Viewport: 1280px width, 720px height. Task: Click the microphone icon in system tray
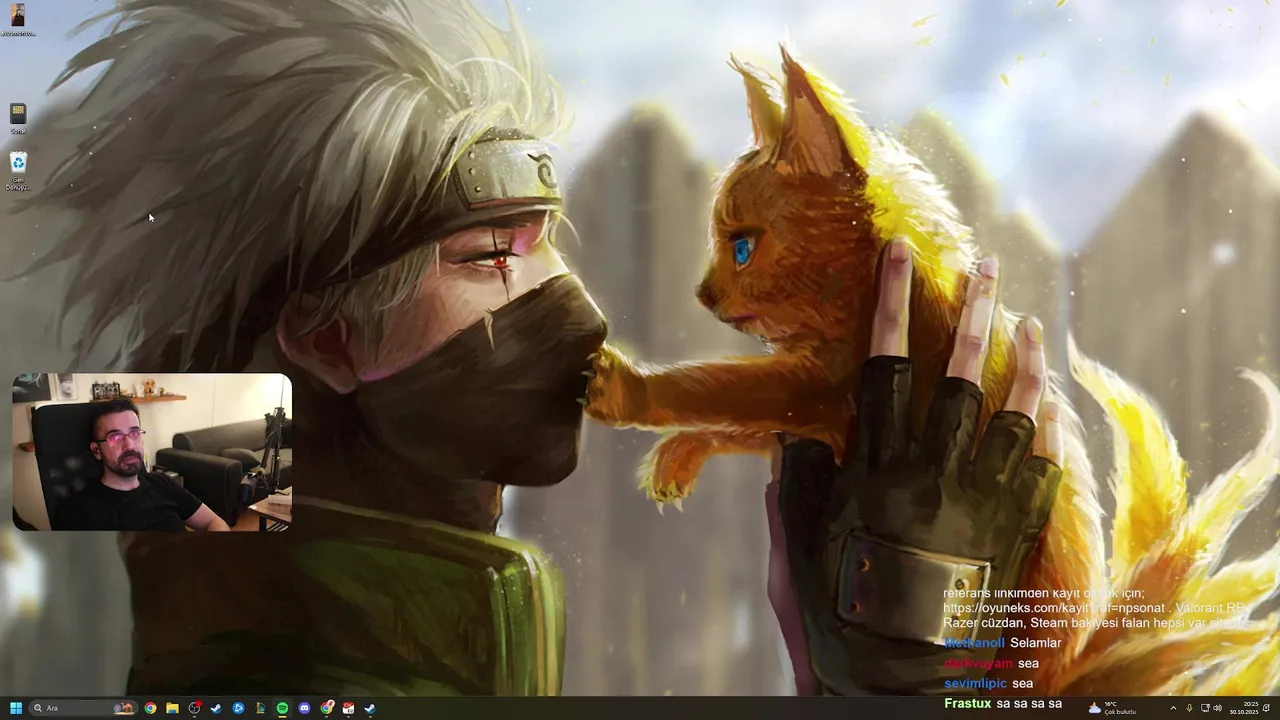1189,708
